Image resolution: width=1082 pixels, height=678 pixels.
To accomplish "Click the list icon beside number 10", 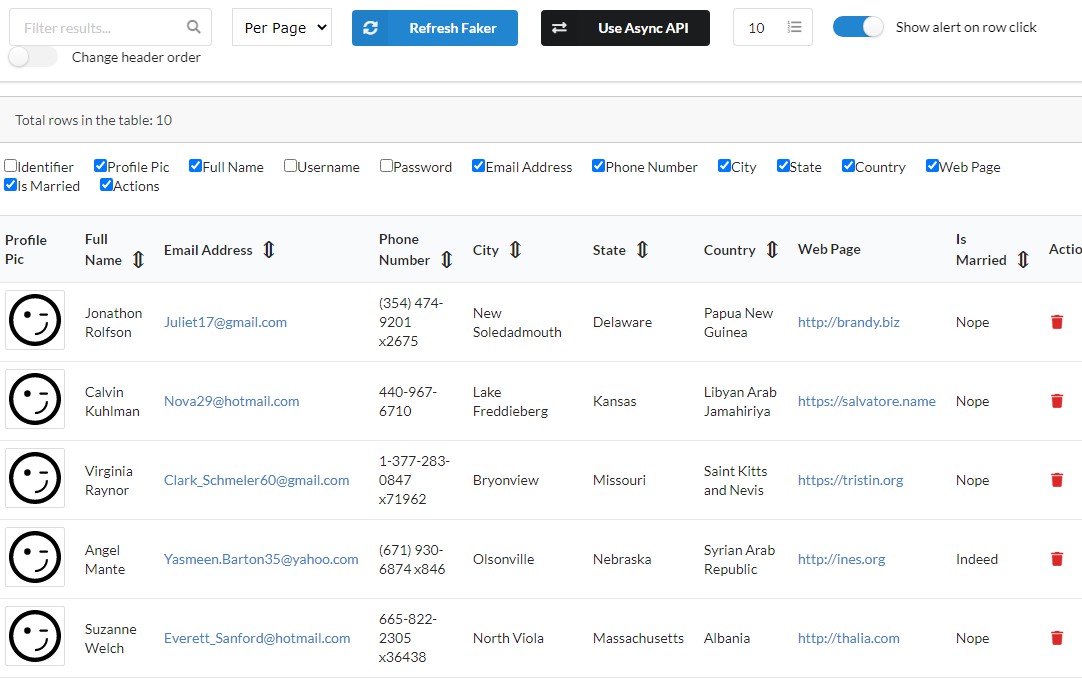I will [x=794, y=27].
